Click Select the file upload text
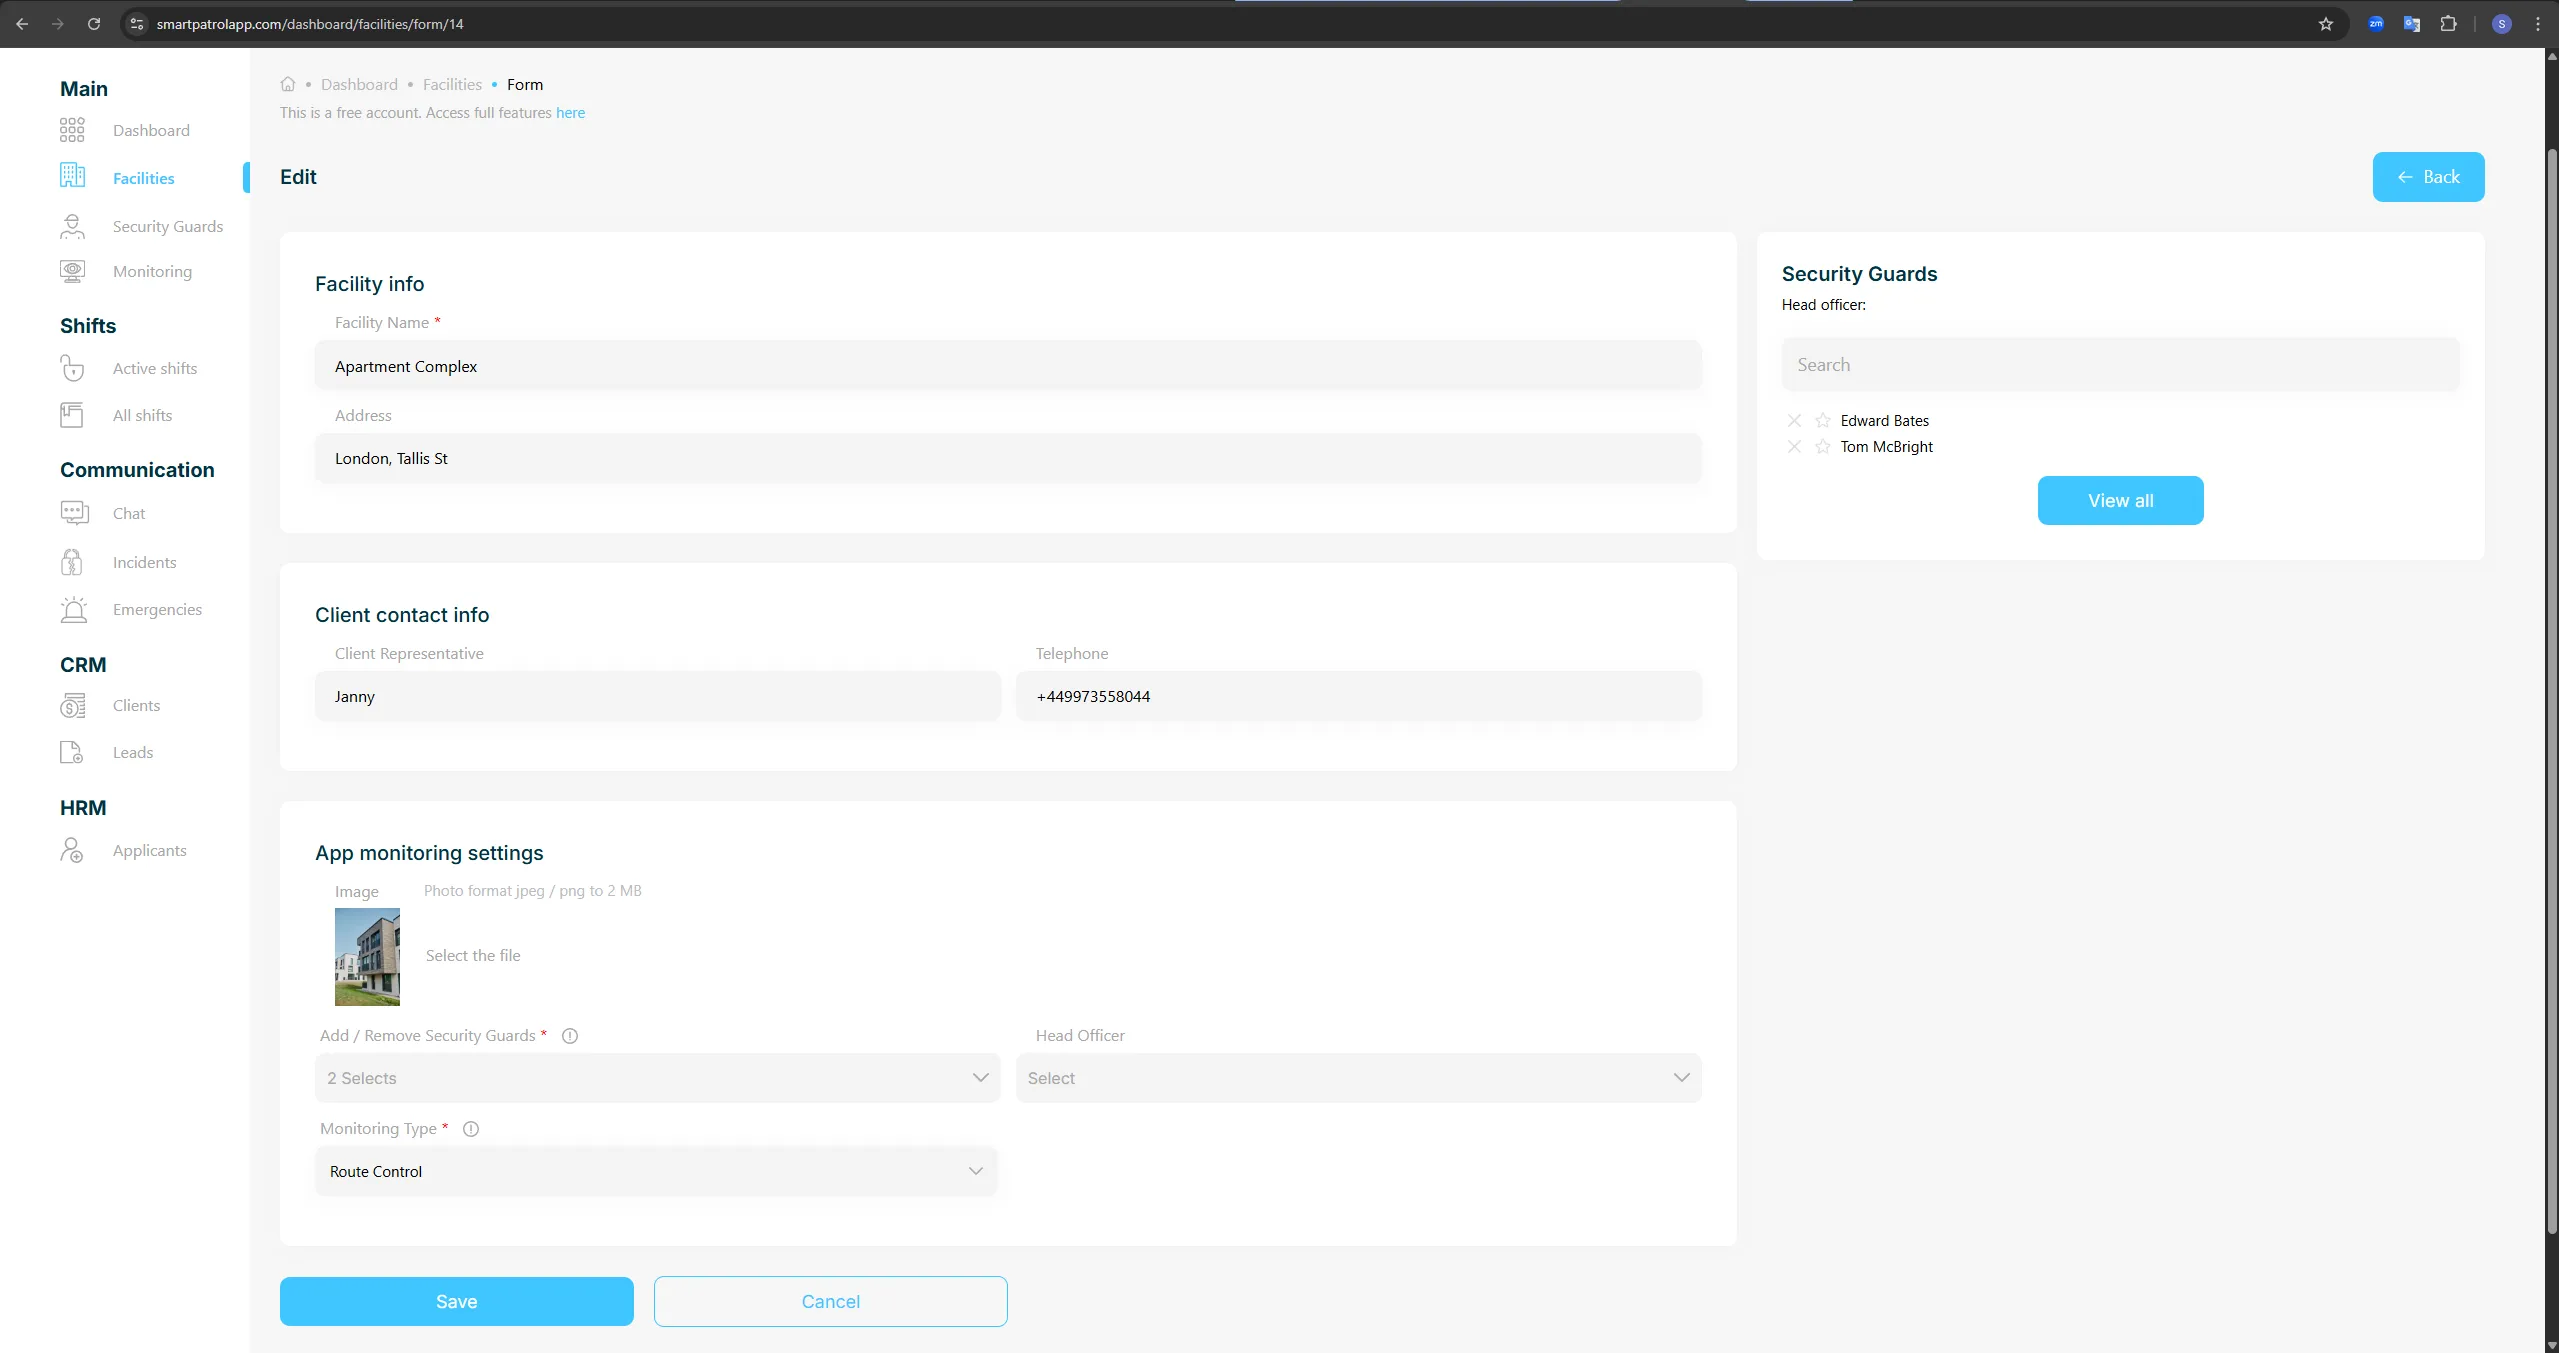The image size is (2559, 1353). click(x=473, y=955)
